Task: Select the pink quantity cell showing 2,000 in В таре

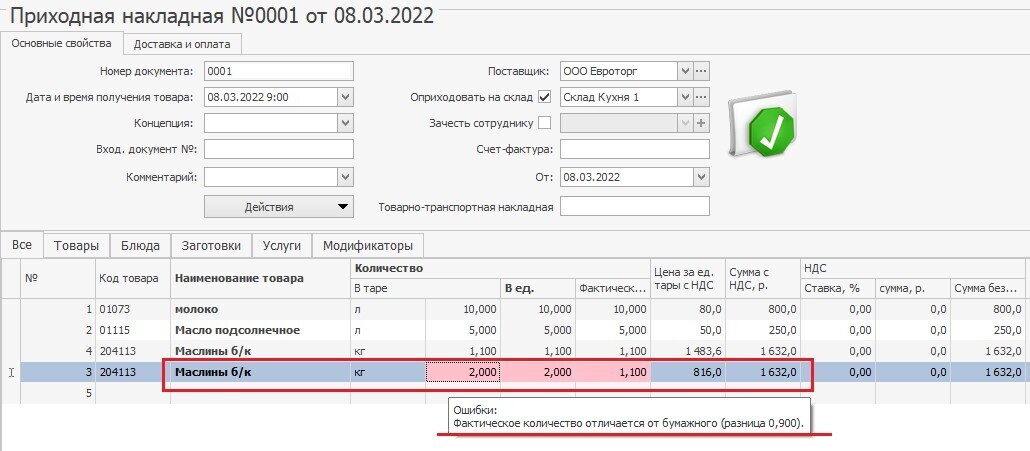Action: [463, 372]
